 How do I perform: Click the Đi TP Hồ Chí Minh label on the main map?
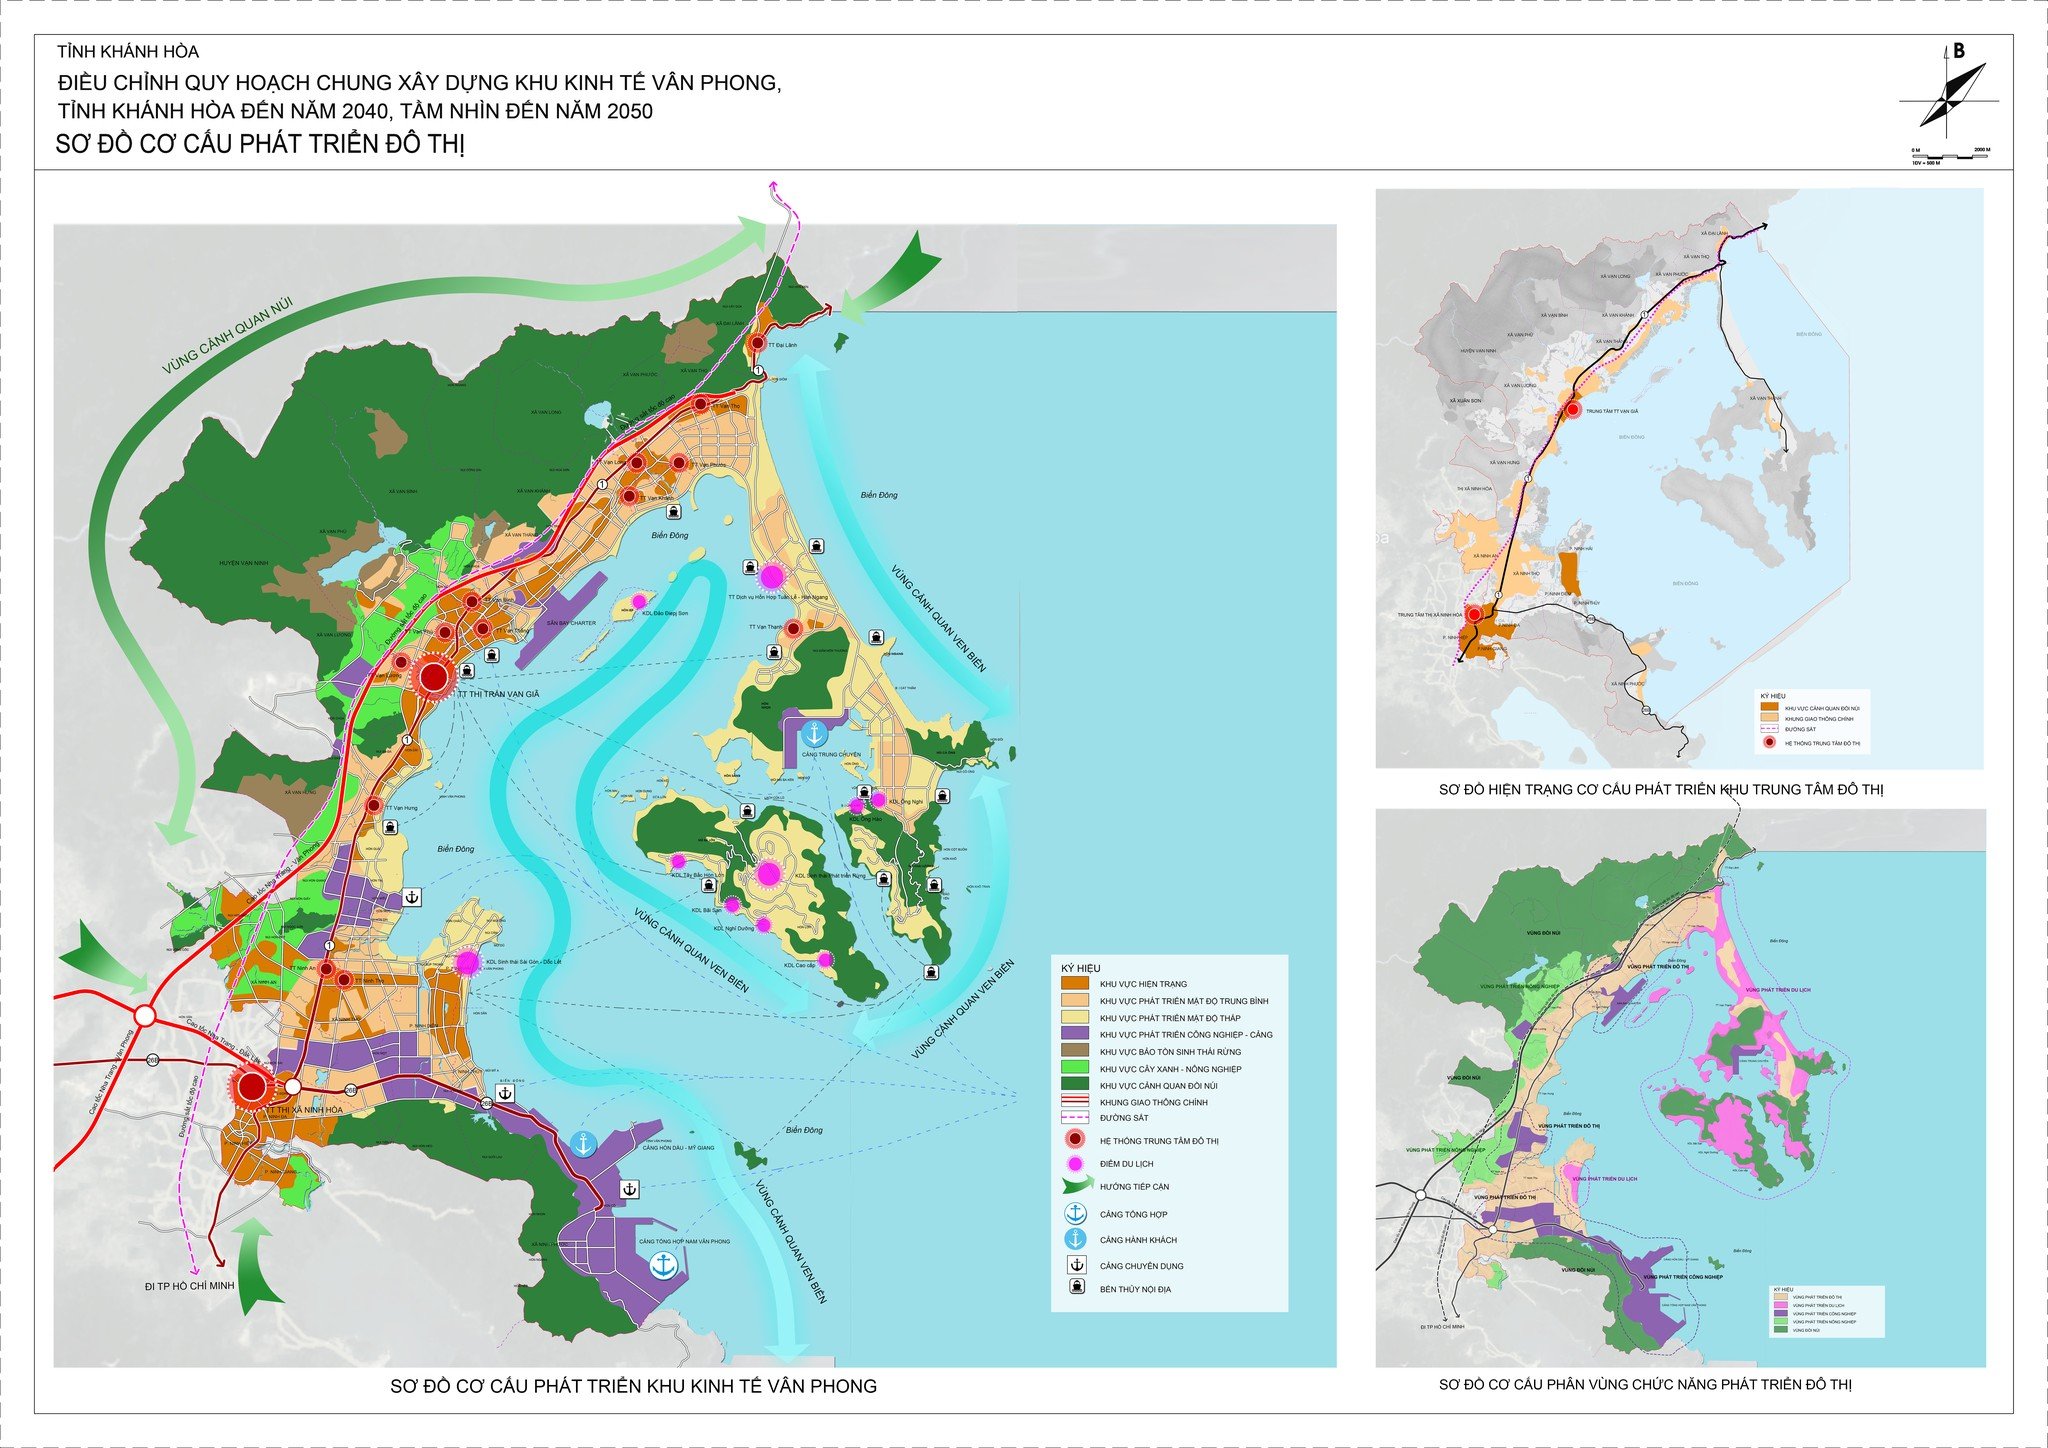189,1285
